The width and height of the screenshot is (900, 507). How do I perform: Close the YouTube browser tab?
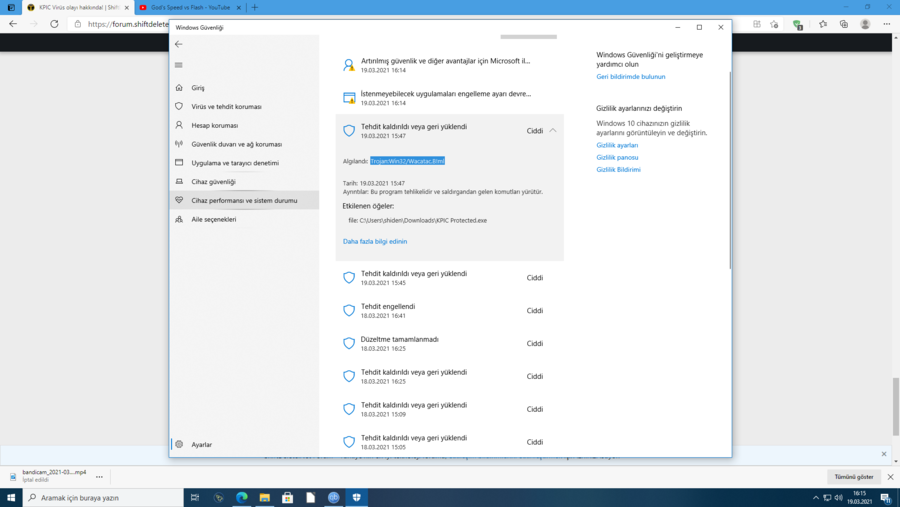coord(239,7)
